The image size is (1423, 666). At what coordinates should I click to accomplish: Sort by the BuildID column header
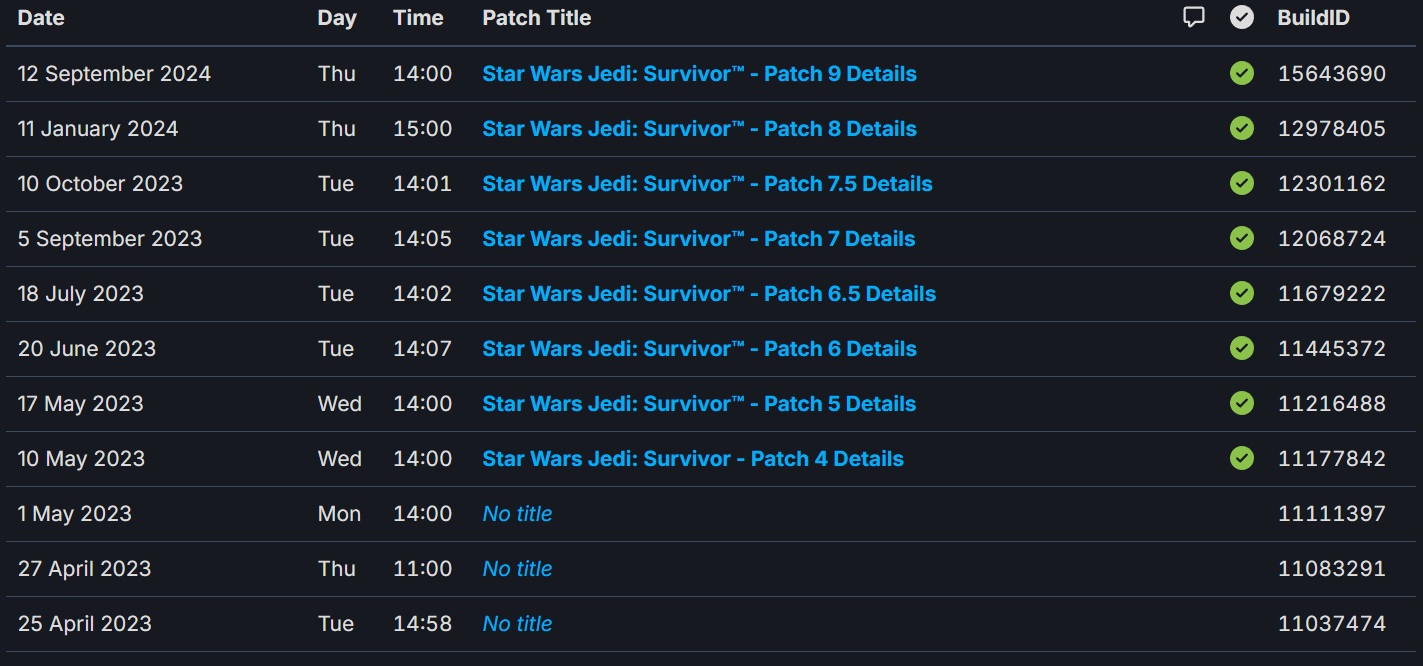pyautogui.click(x=1313, y=18)
